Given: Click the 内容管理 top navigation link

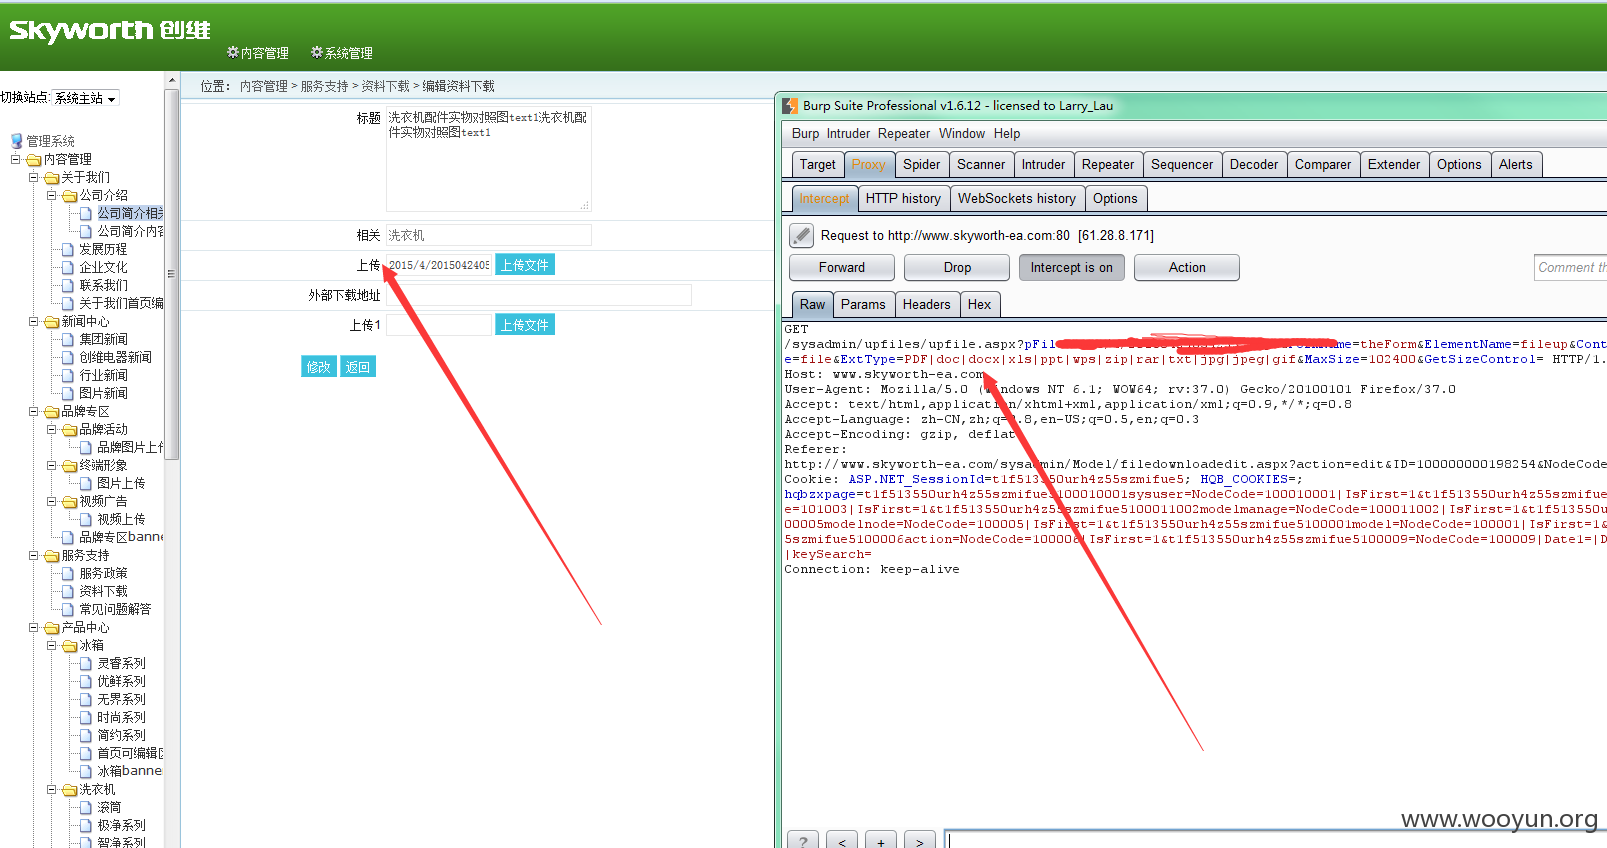Looking at the screenshot, I should (265, 53).
